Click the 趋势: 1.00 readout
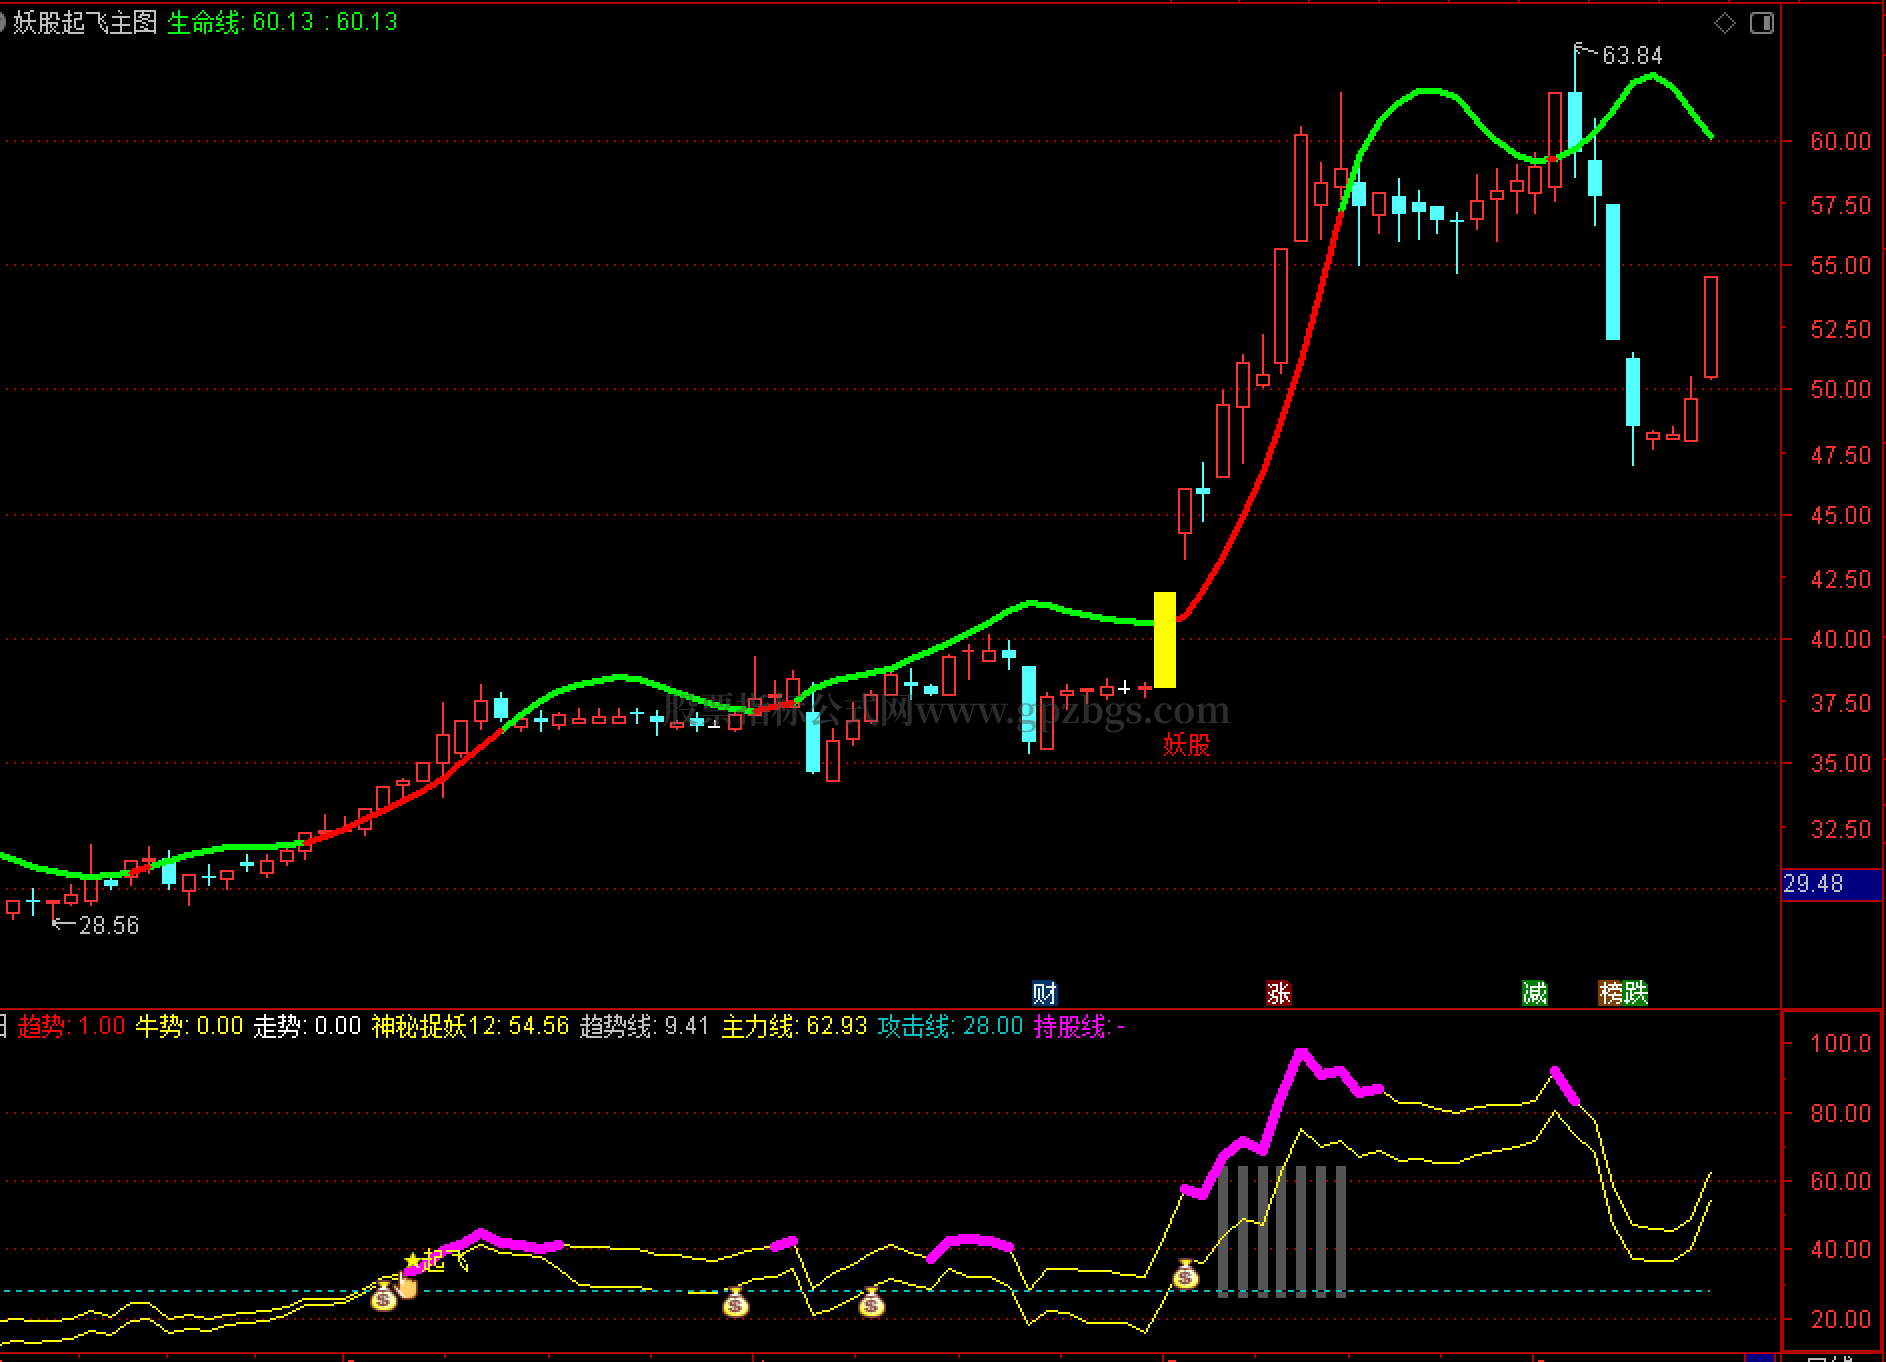Image resolution: width=1886 pixels, height=1362 pixels. point(71,1026)
